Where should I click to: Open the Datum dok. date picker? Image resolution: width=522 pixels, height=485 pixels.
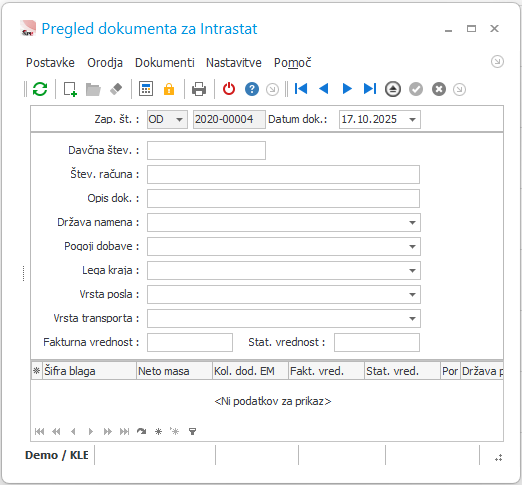tap(412, 119)
